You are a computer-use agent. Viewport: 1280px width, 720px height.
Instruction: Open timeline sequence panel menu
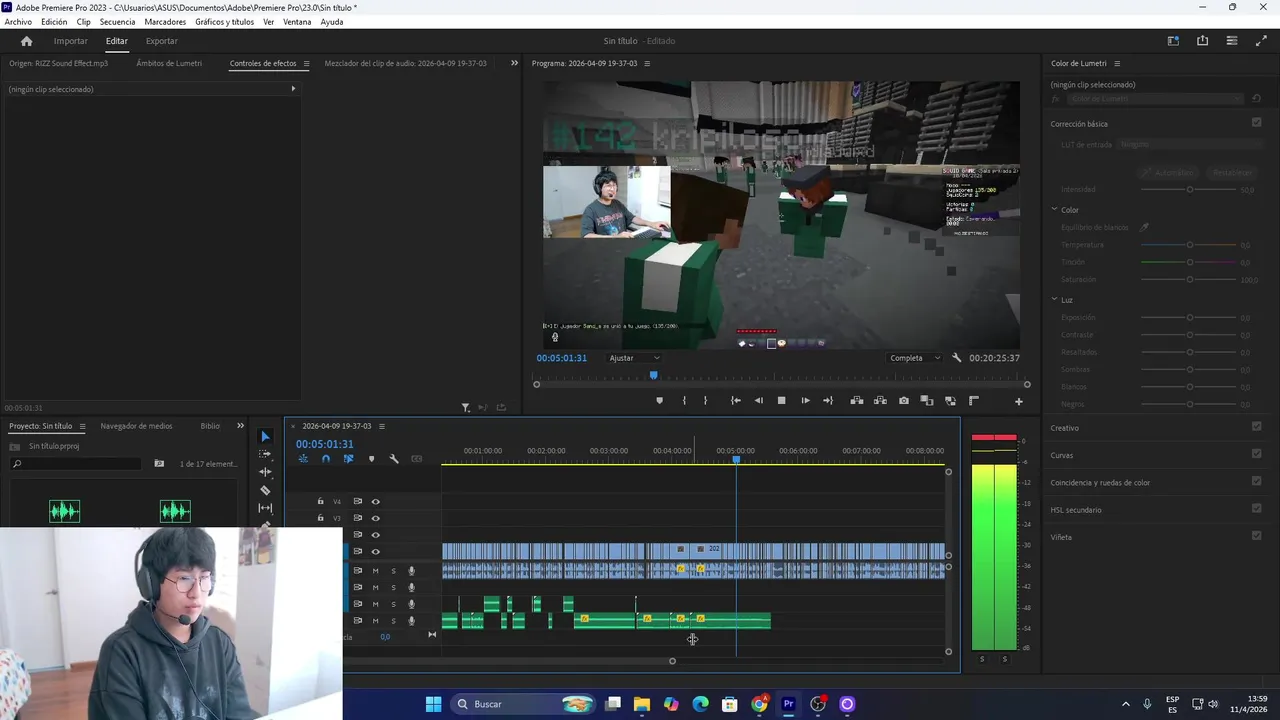(381, 426)
